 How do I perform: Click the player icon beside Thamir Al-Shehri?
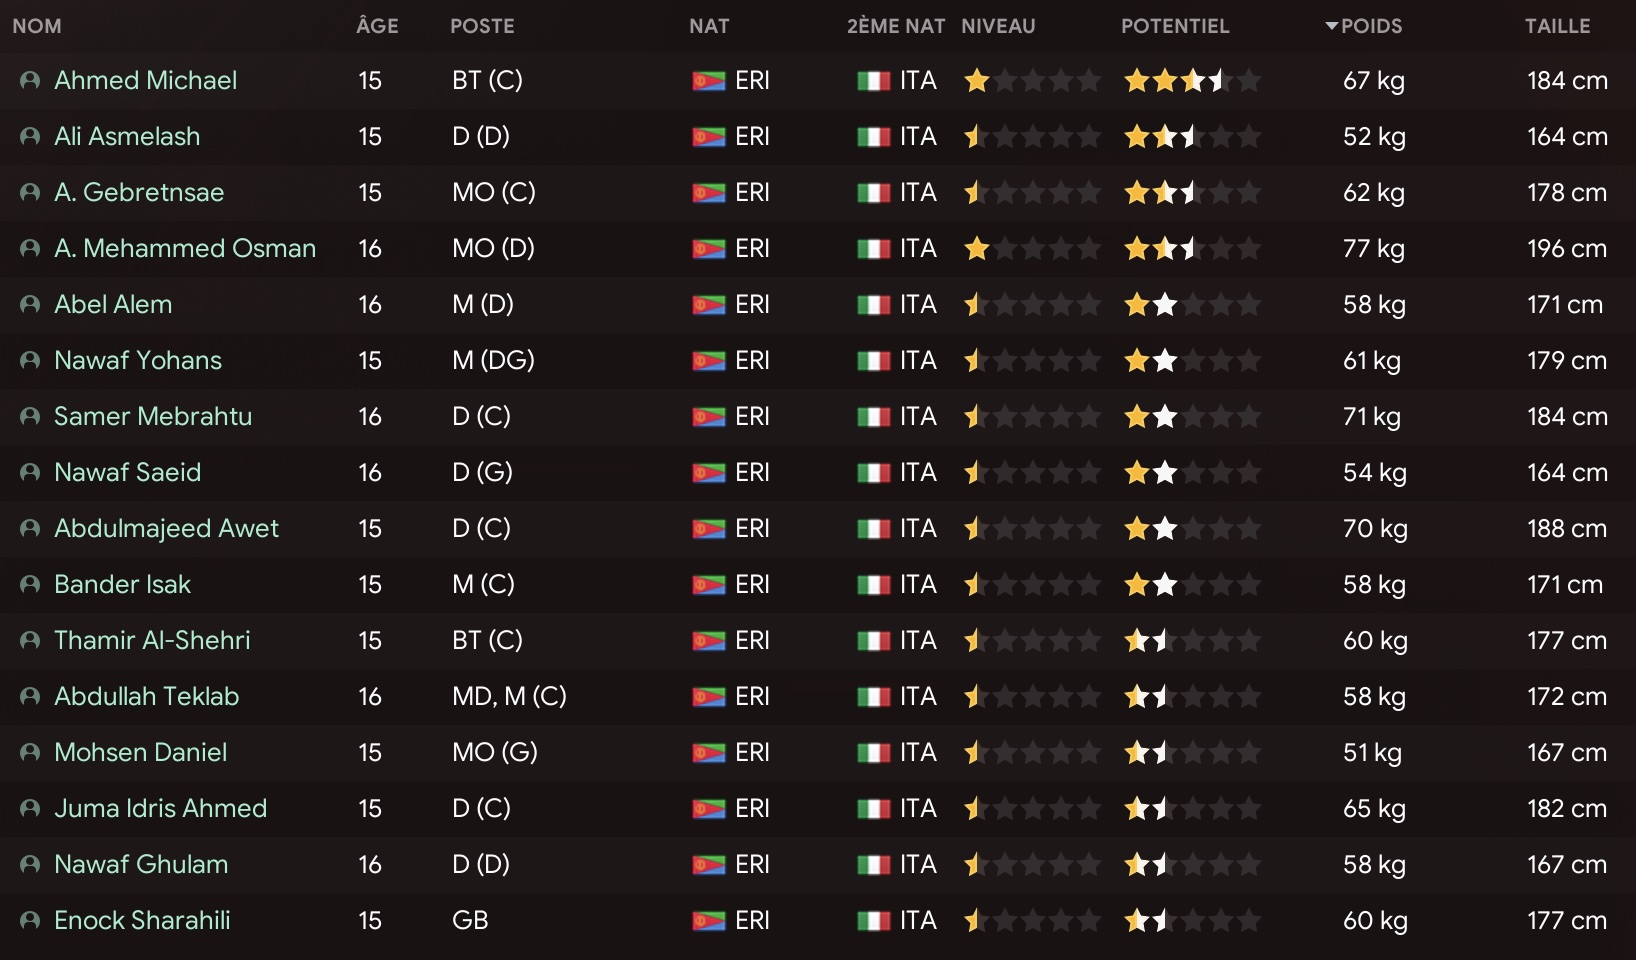click(30, 640)
